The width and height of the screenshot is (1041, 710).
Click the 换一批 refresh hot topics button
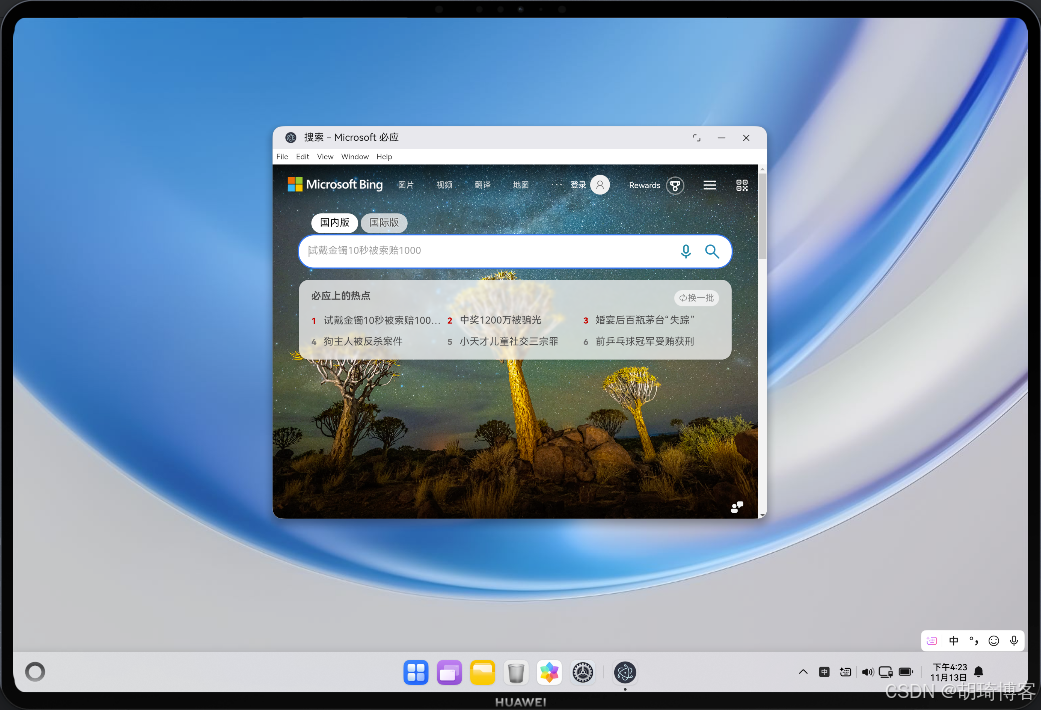695,297
